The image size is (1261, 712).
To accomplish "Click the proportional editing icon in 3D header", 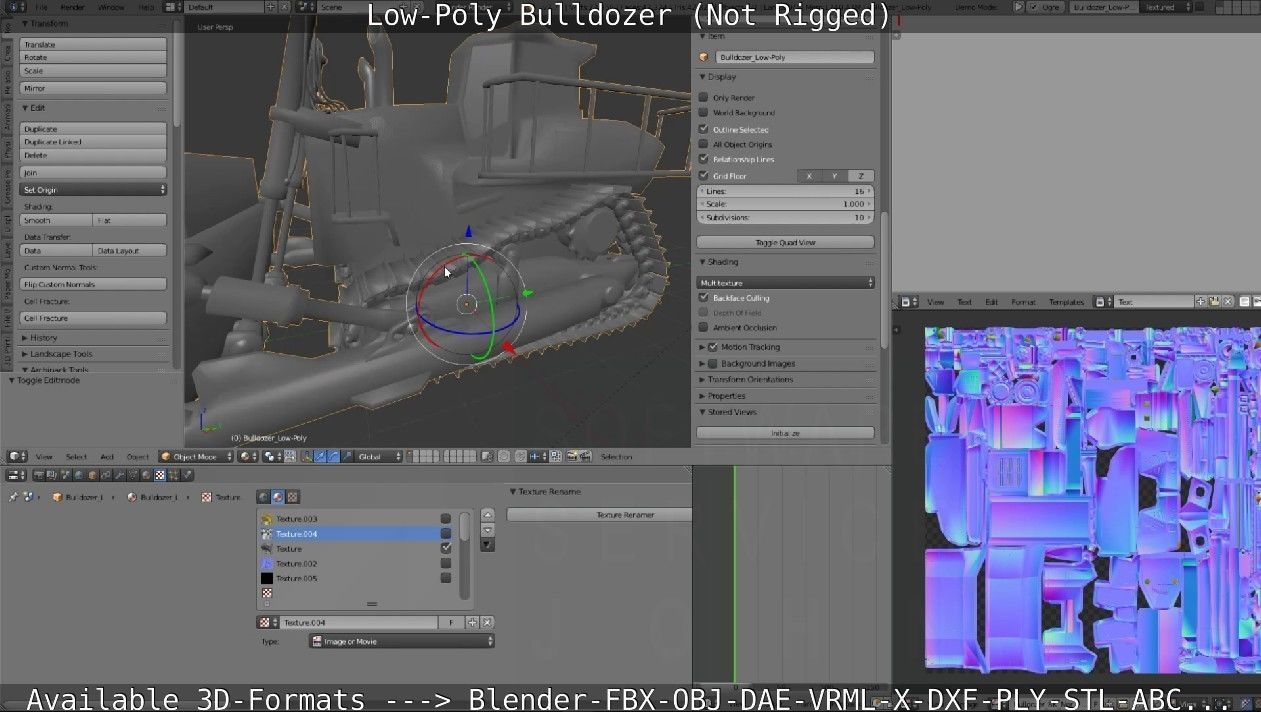I will pos(503,456).
